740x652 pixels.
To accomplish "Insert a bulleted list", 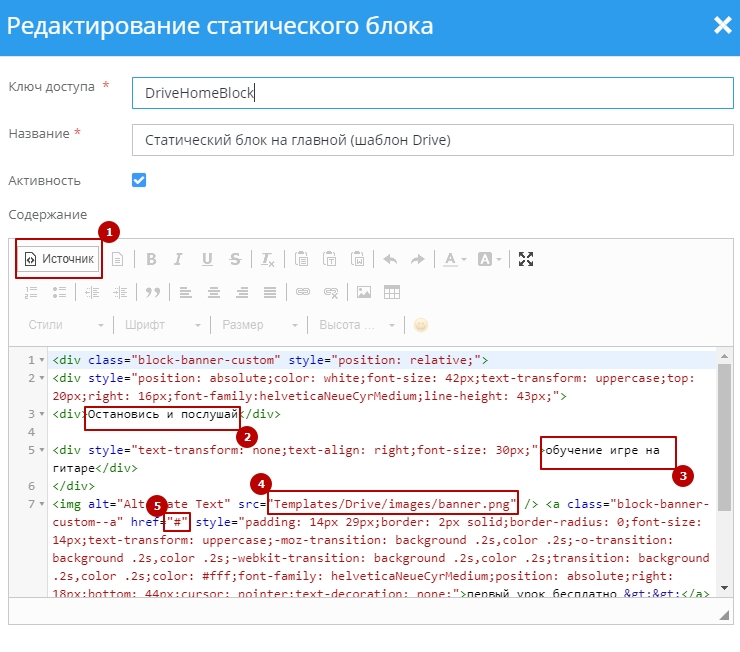I will tap(59, 293).
